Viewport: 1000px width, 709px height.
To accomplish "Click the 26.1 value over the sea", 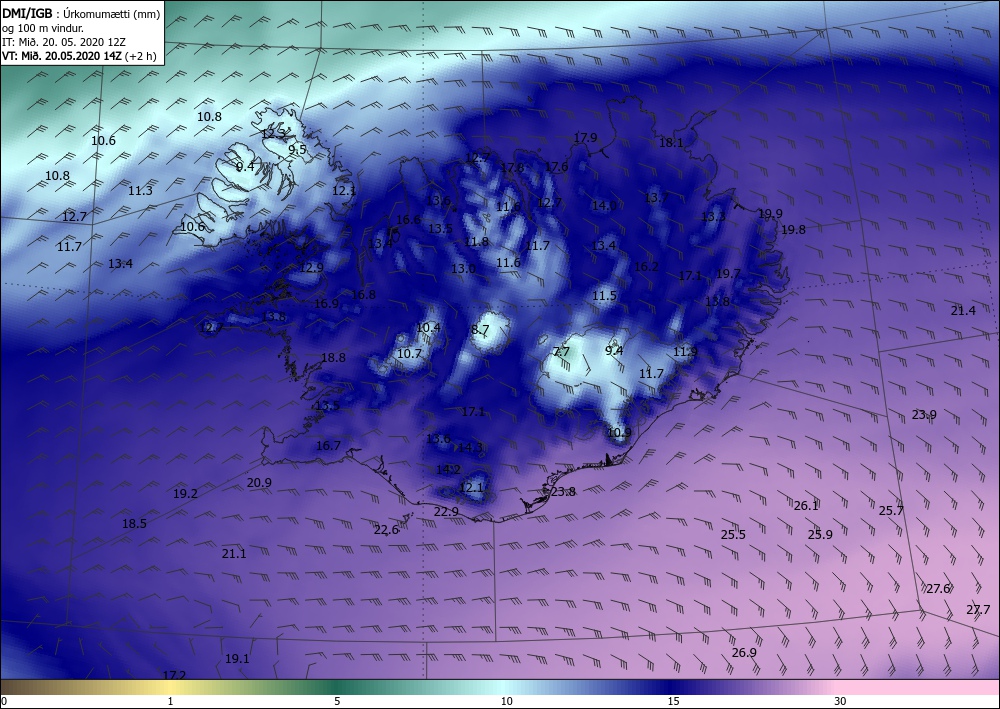I will (806, 506).
